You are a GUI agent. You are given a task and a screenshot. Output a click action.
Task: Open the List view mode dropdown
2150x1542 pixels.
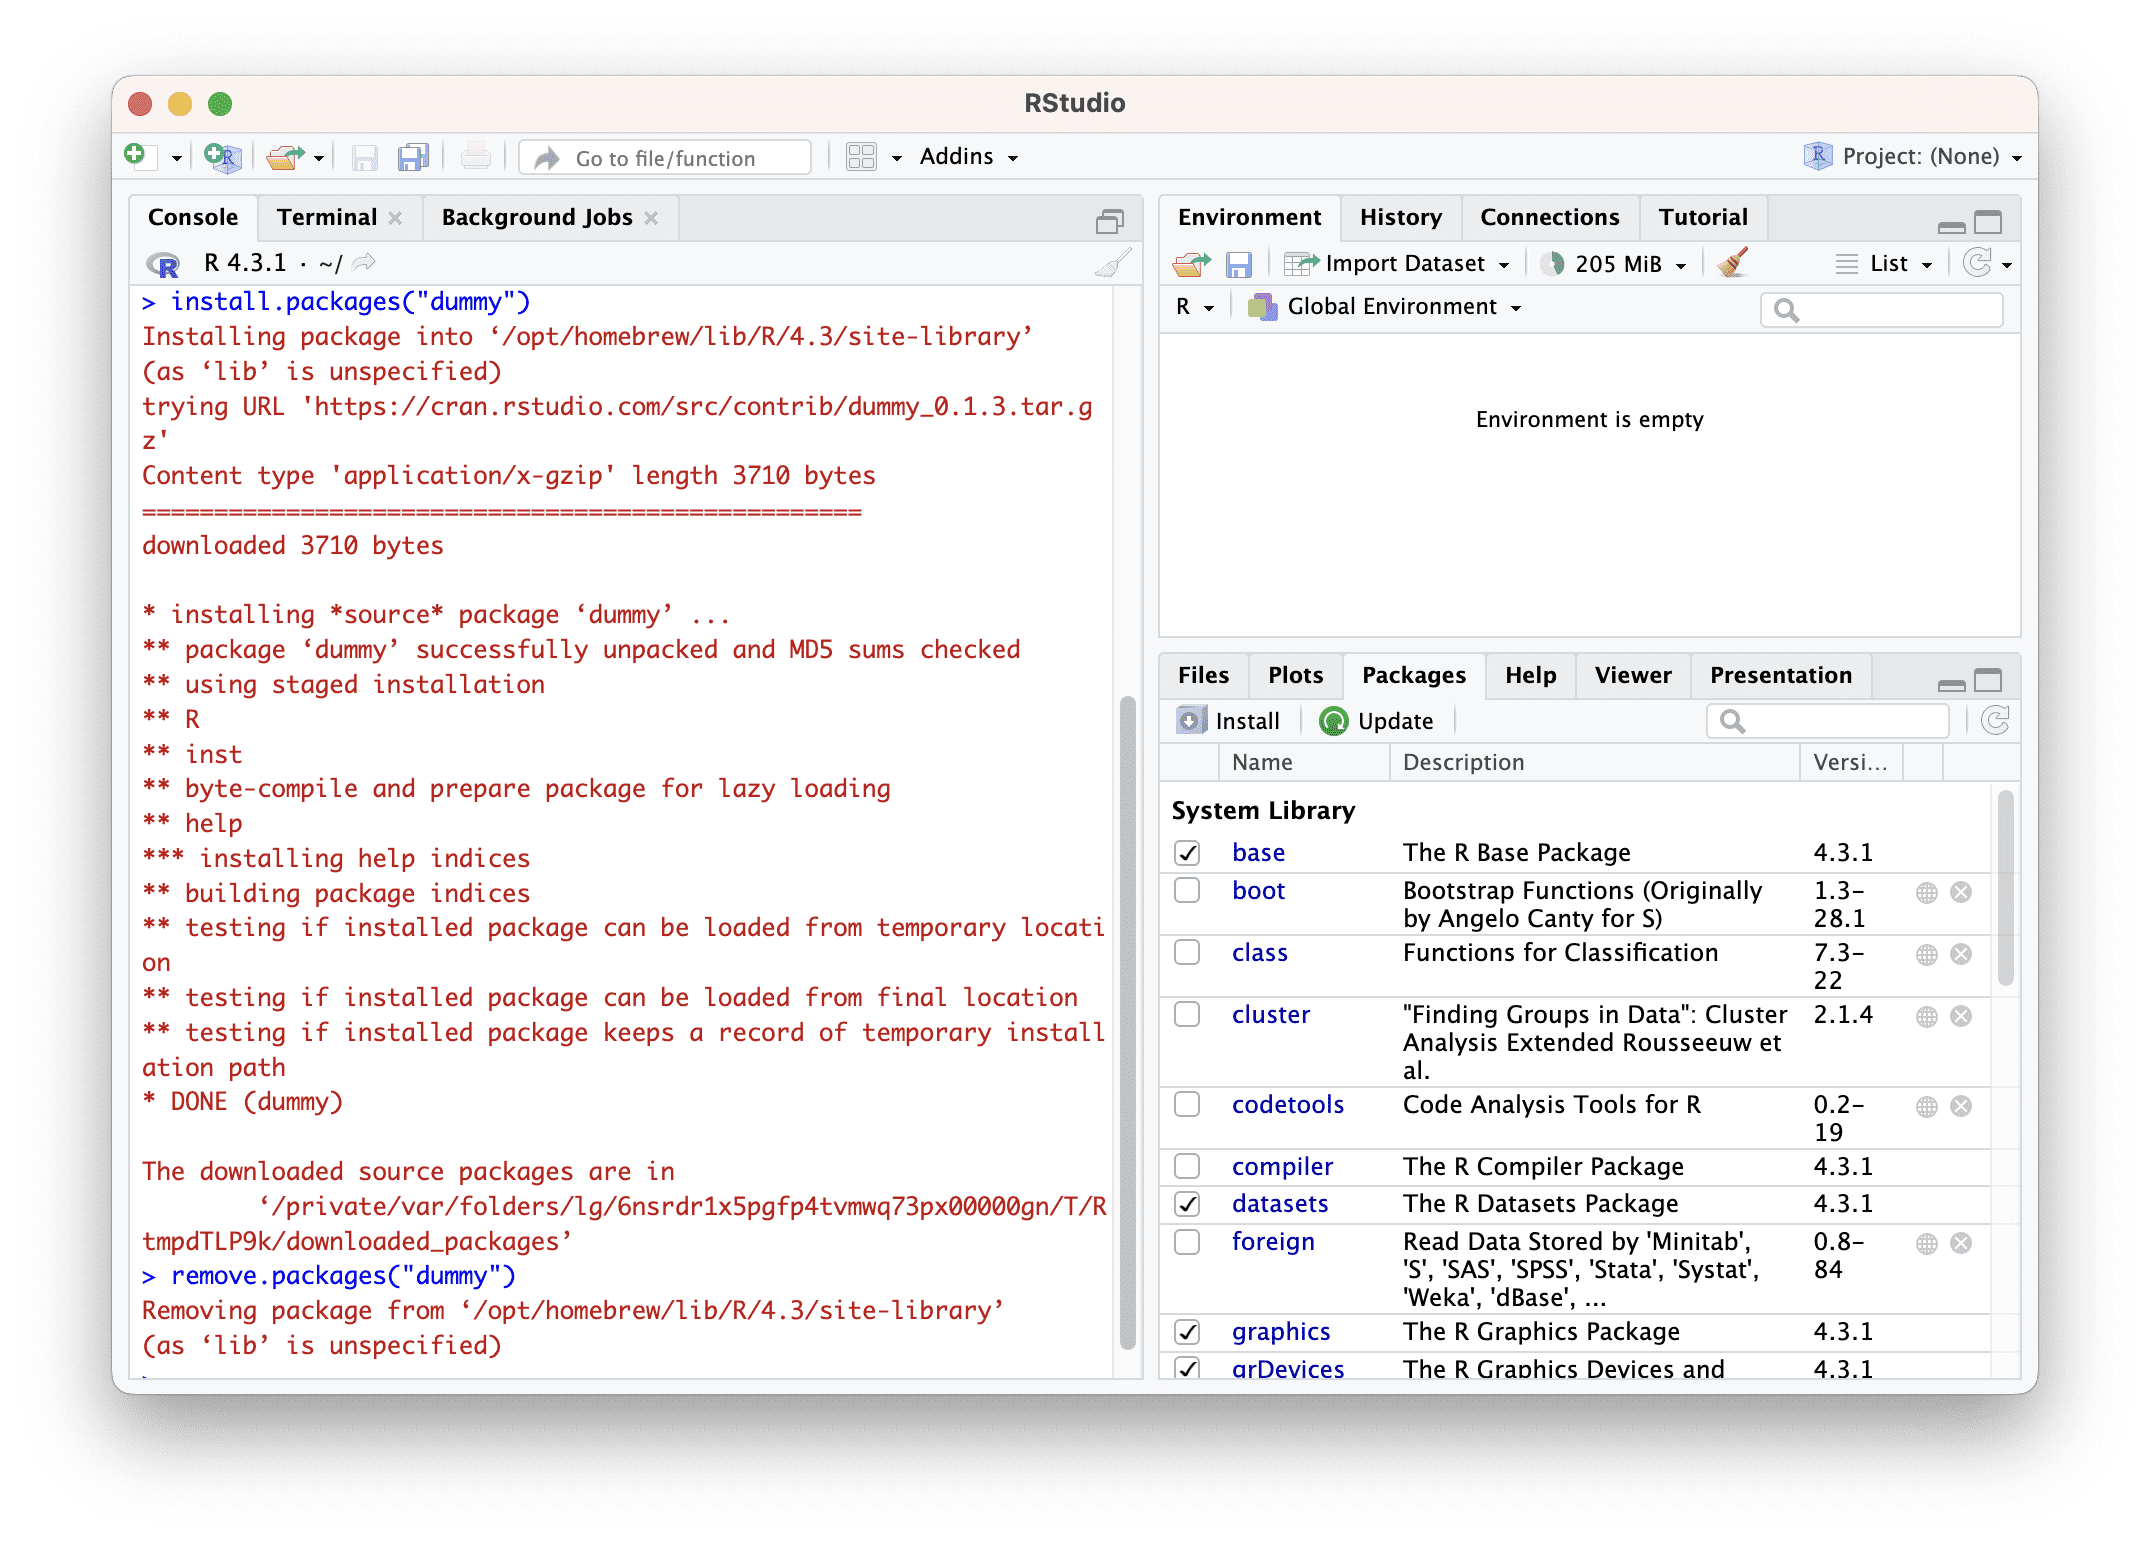point(1884,264)
